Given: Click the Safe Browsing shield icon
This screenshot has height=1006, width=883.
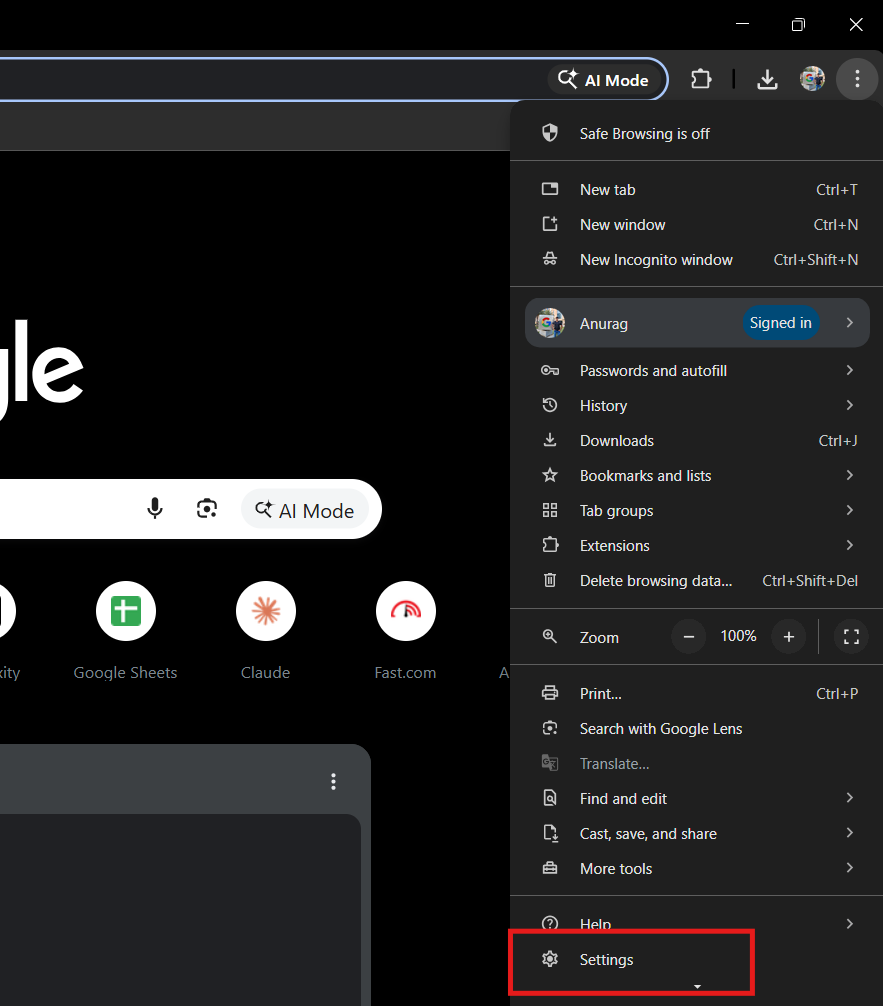Looking at the screenshot, I should (x=550, y=132).
